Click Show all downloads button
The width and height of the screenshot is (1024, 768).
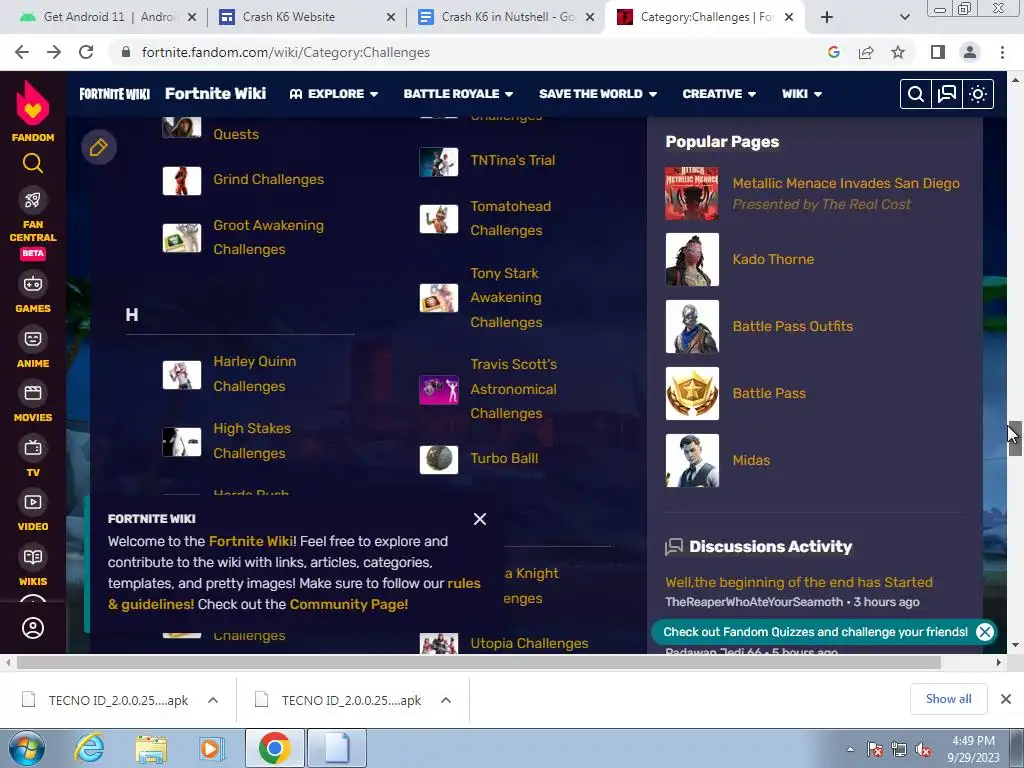point(948,699)
